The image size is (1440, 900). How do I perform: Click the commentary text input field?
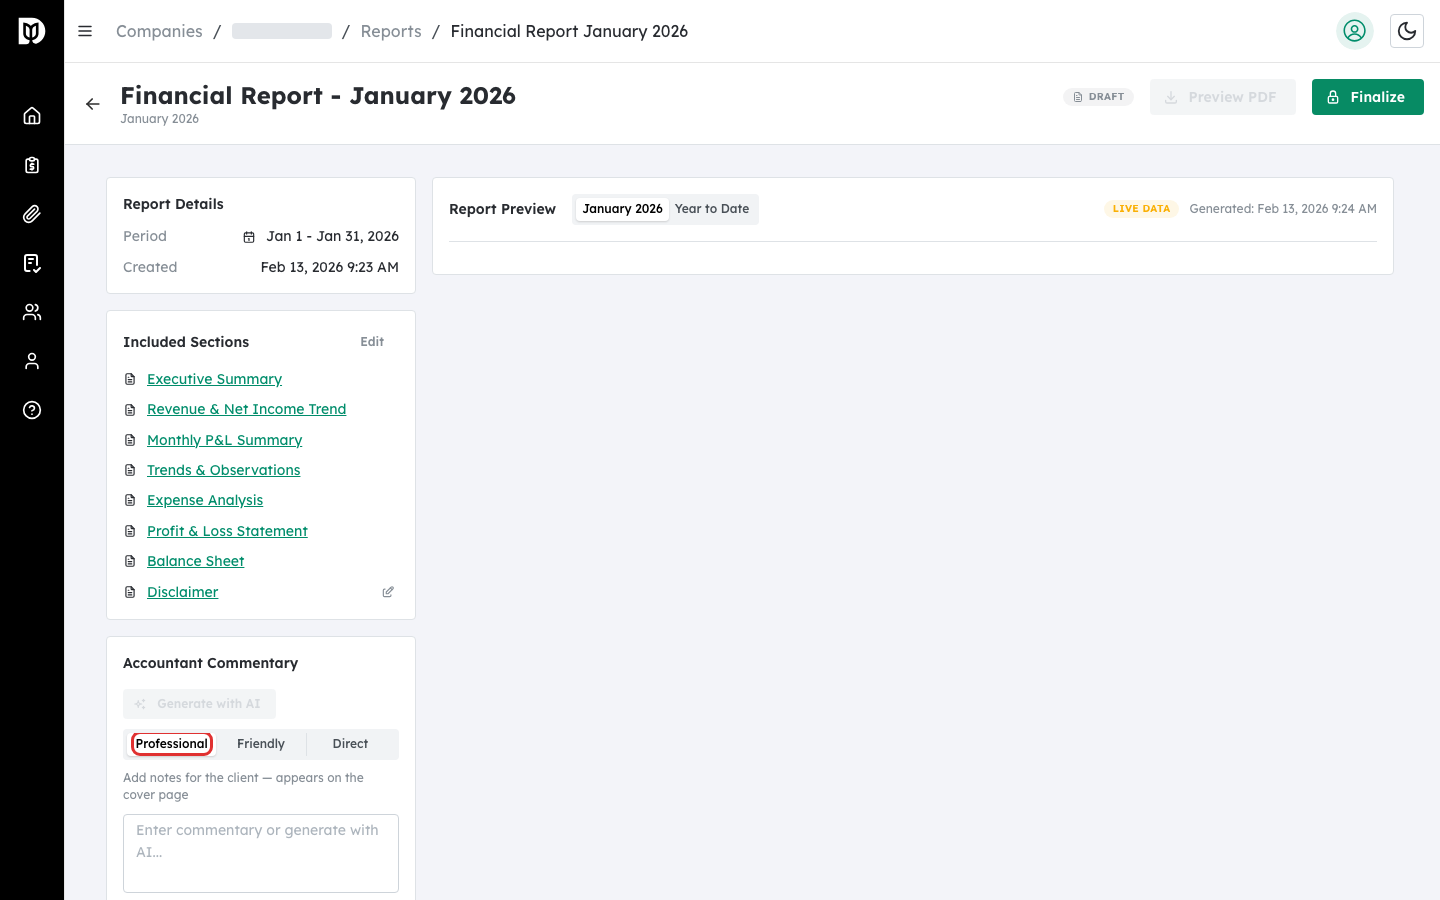pos(261,852)
